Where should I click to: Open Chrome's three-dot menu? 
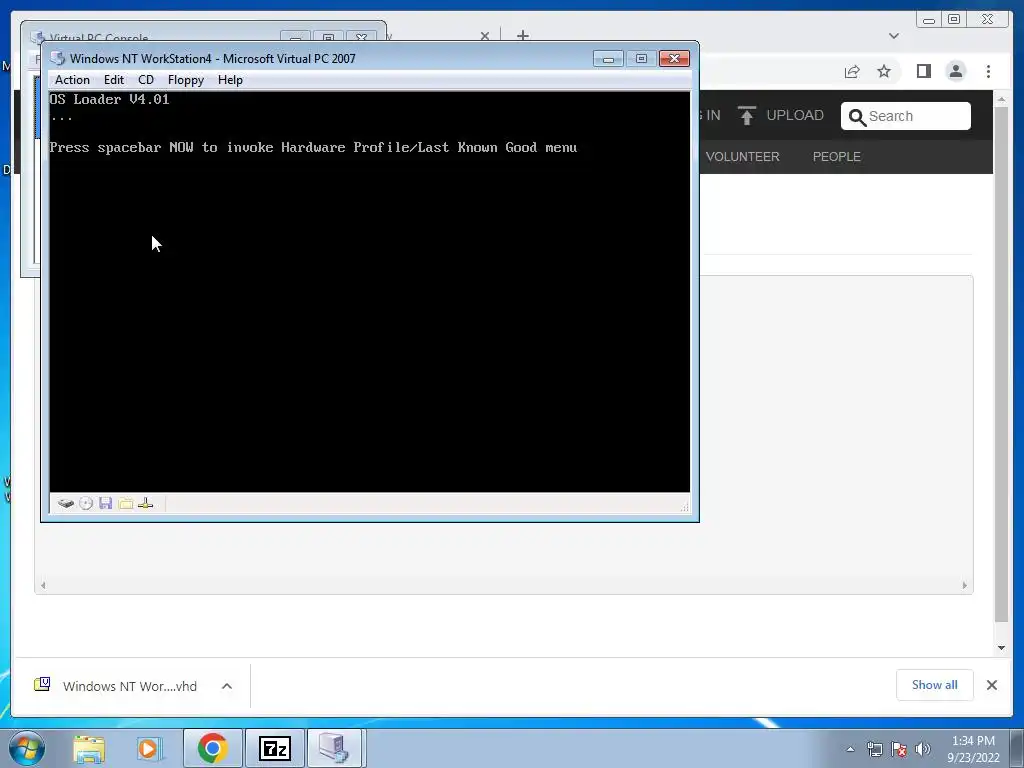click(x=988, y=71)
